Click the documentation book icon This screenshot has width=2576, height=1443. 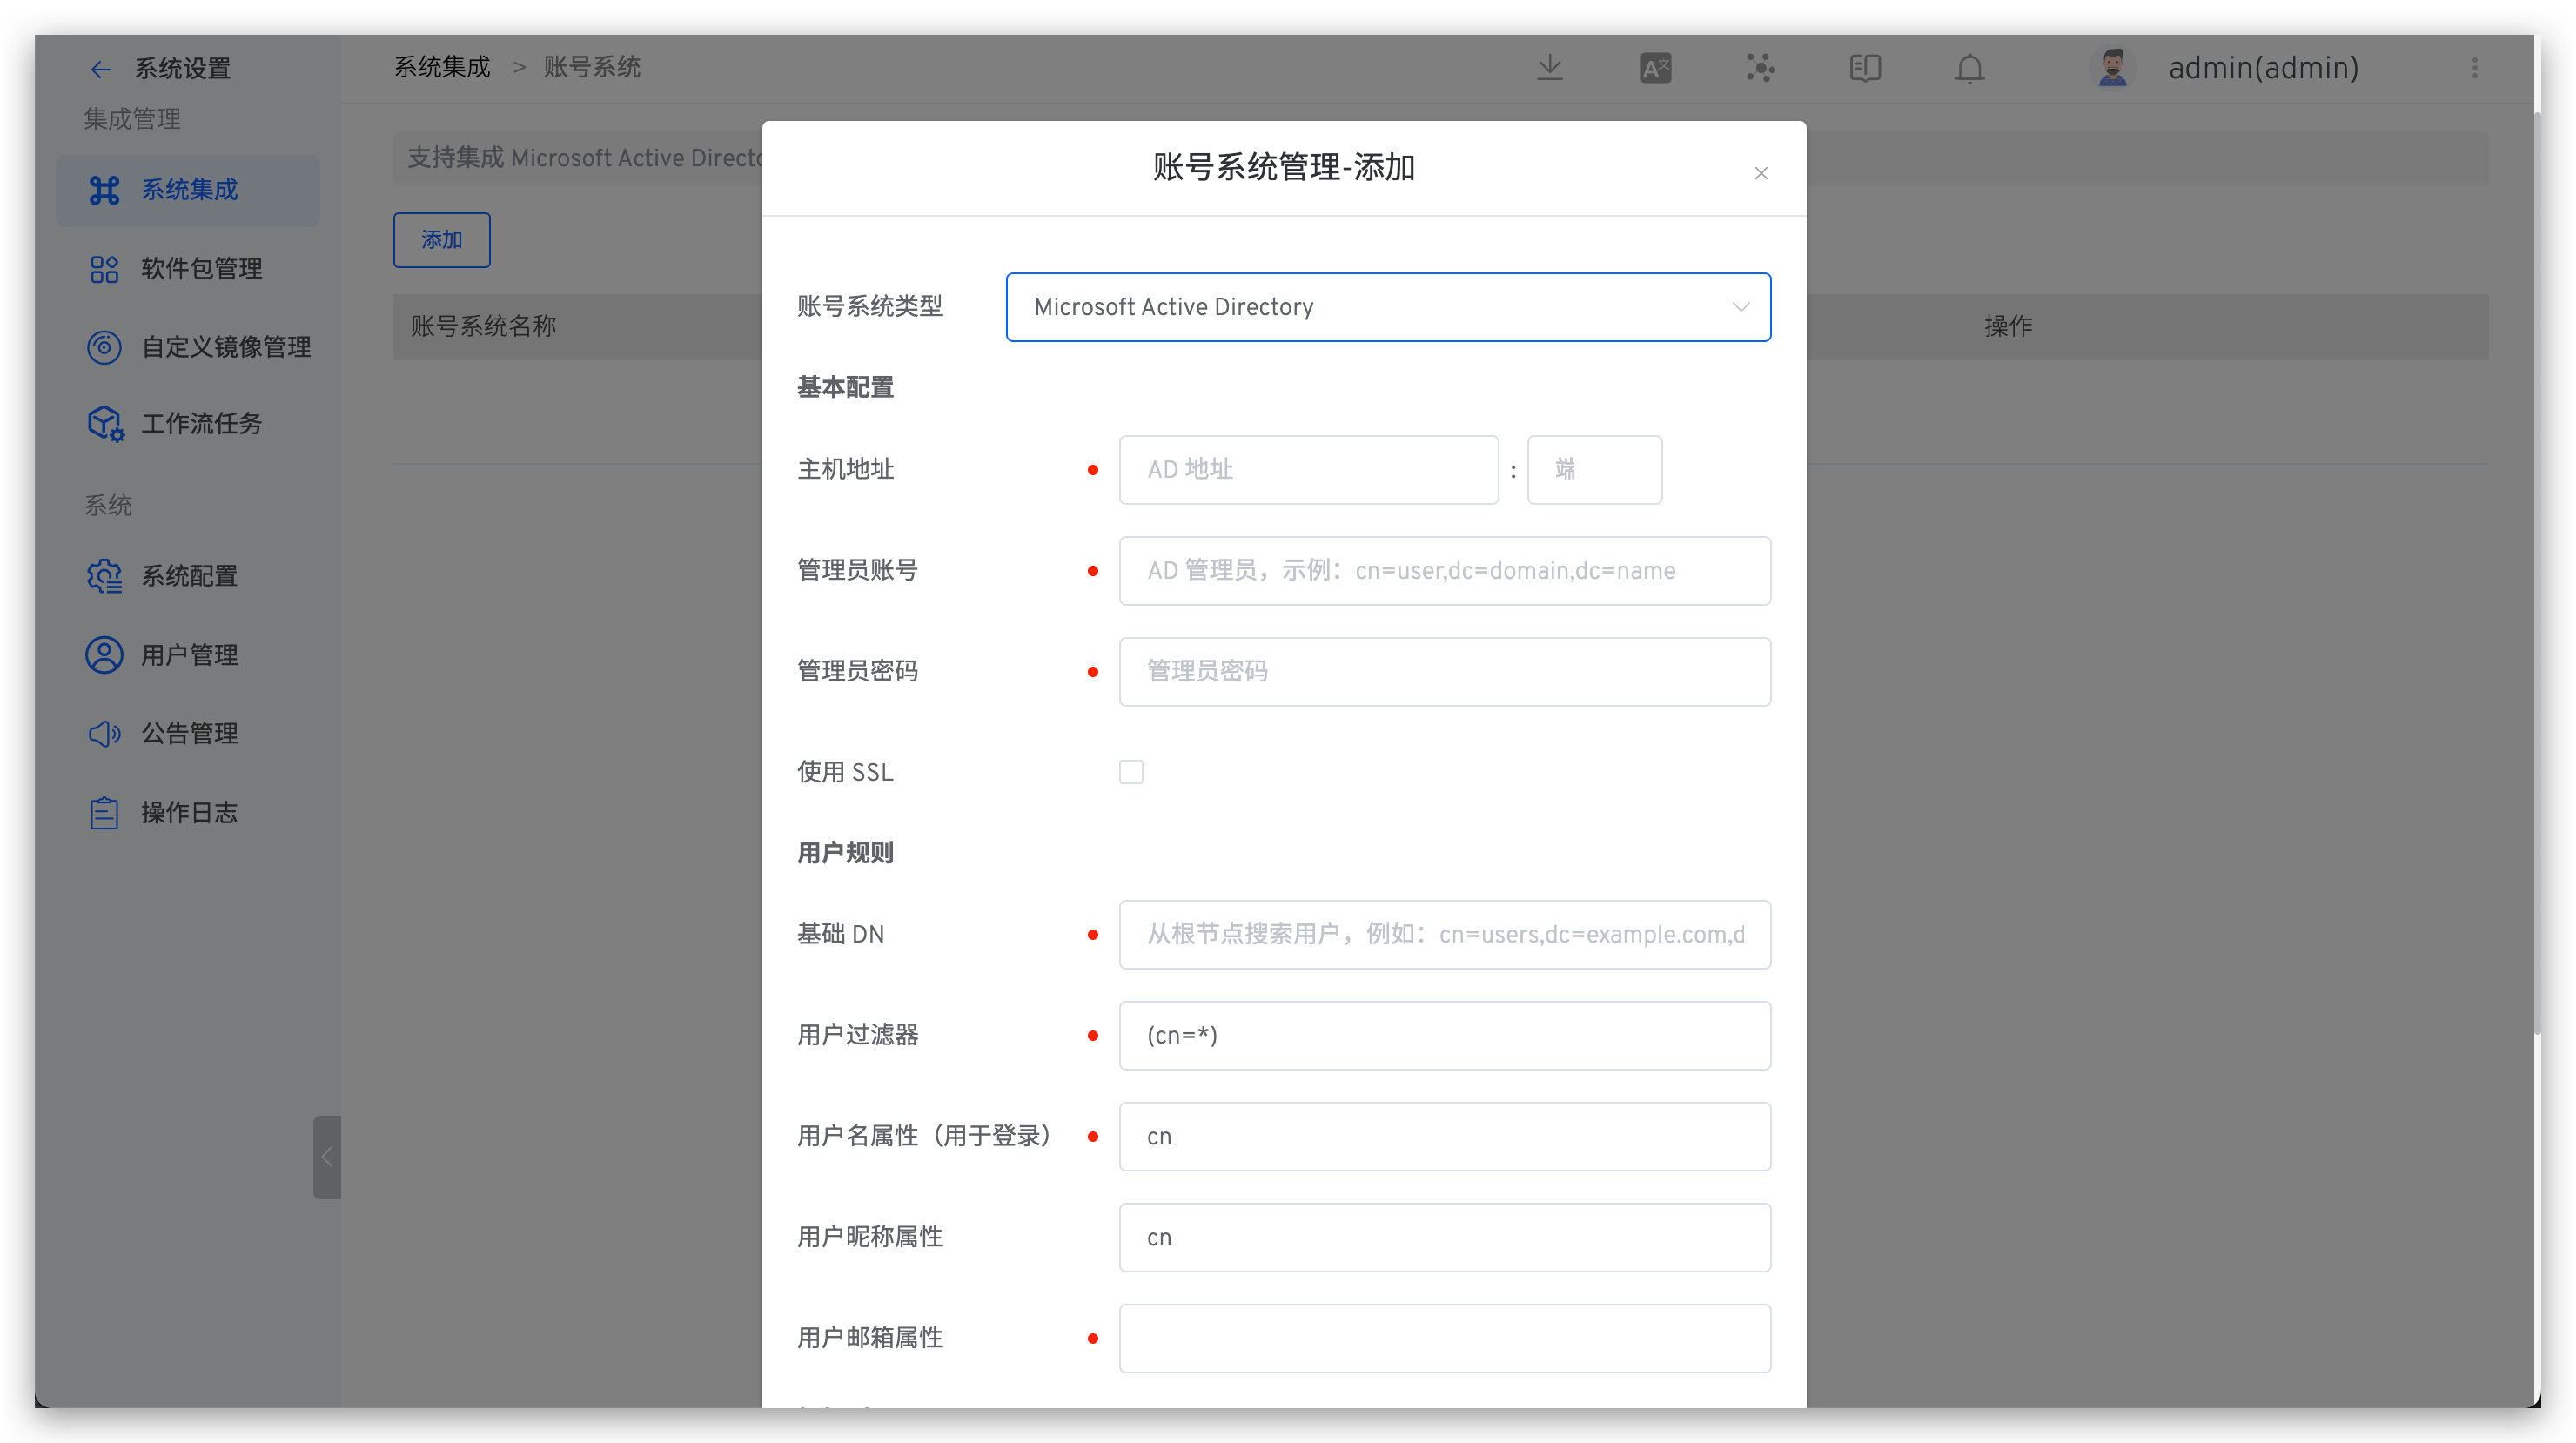pos(1865,68)
